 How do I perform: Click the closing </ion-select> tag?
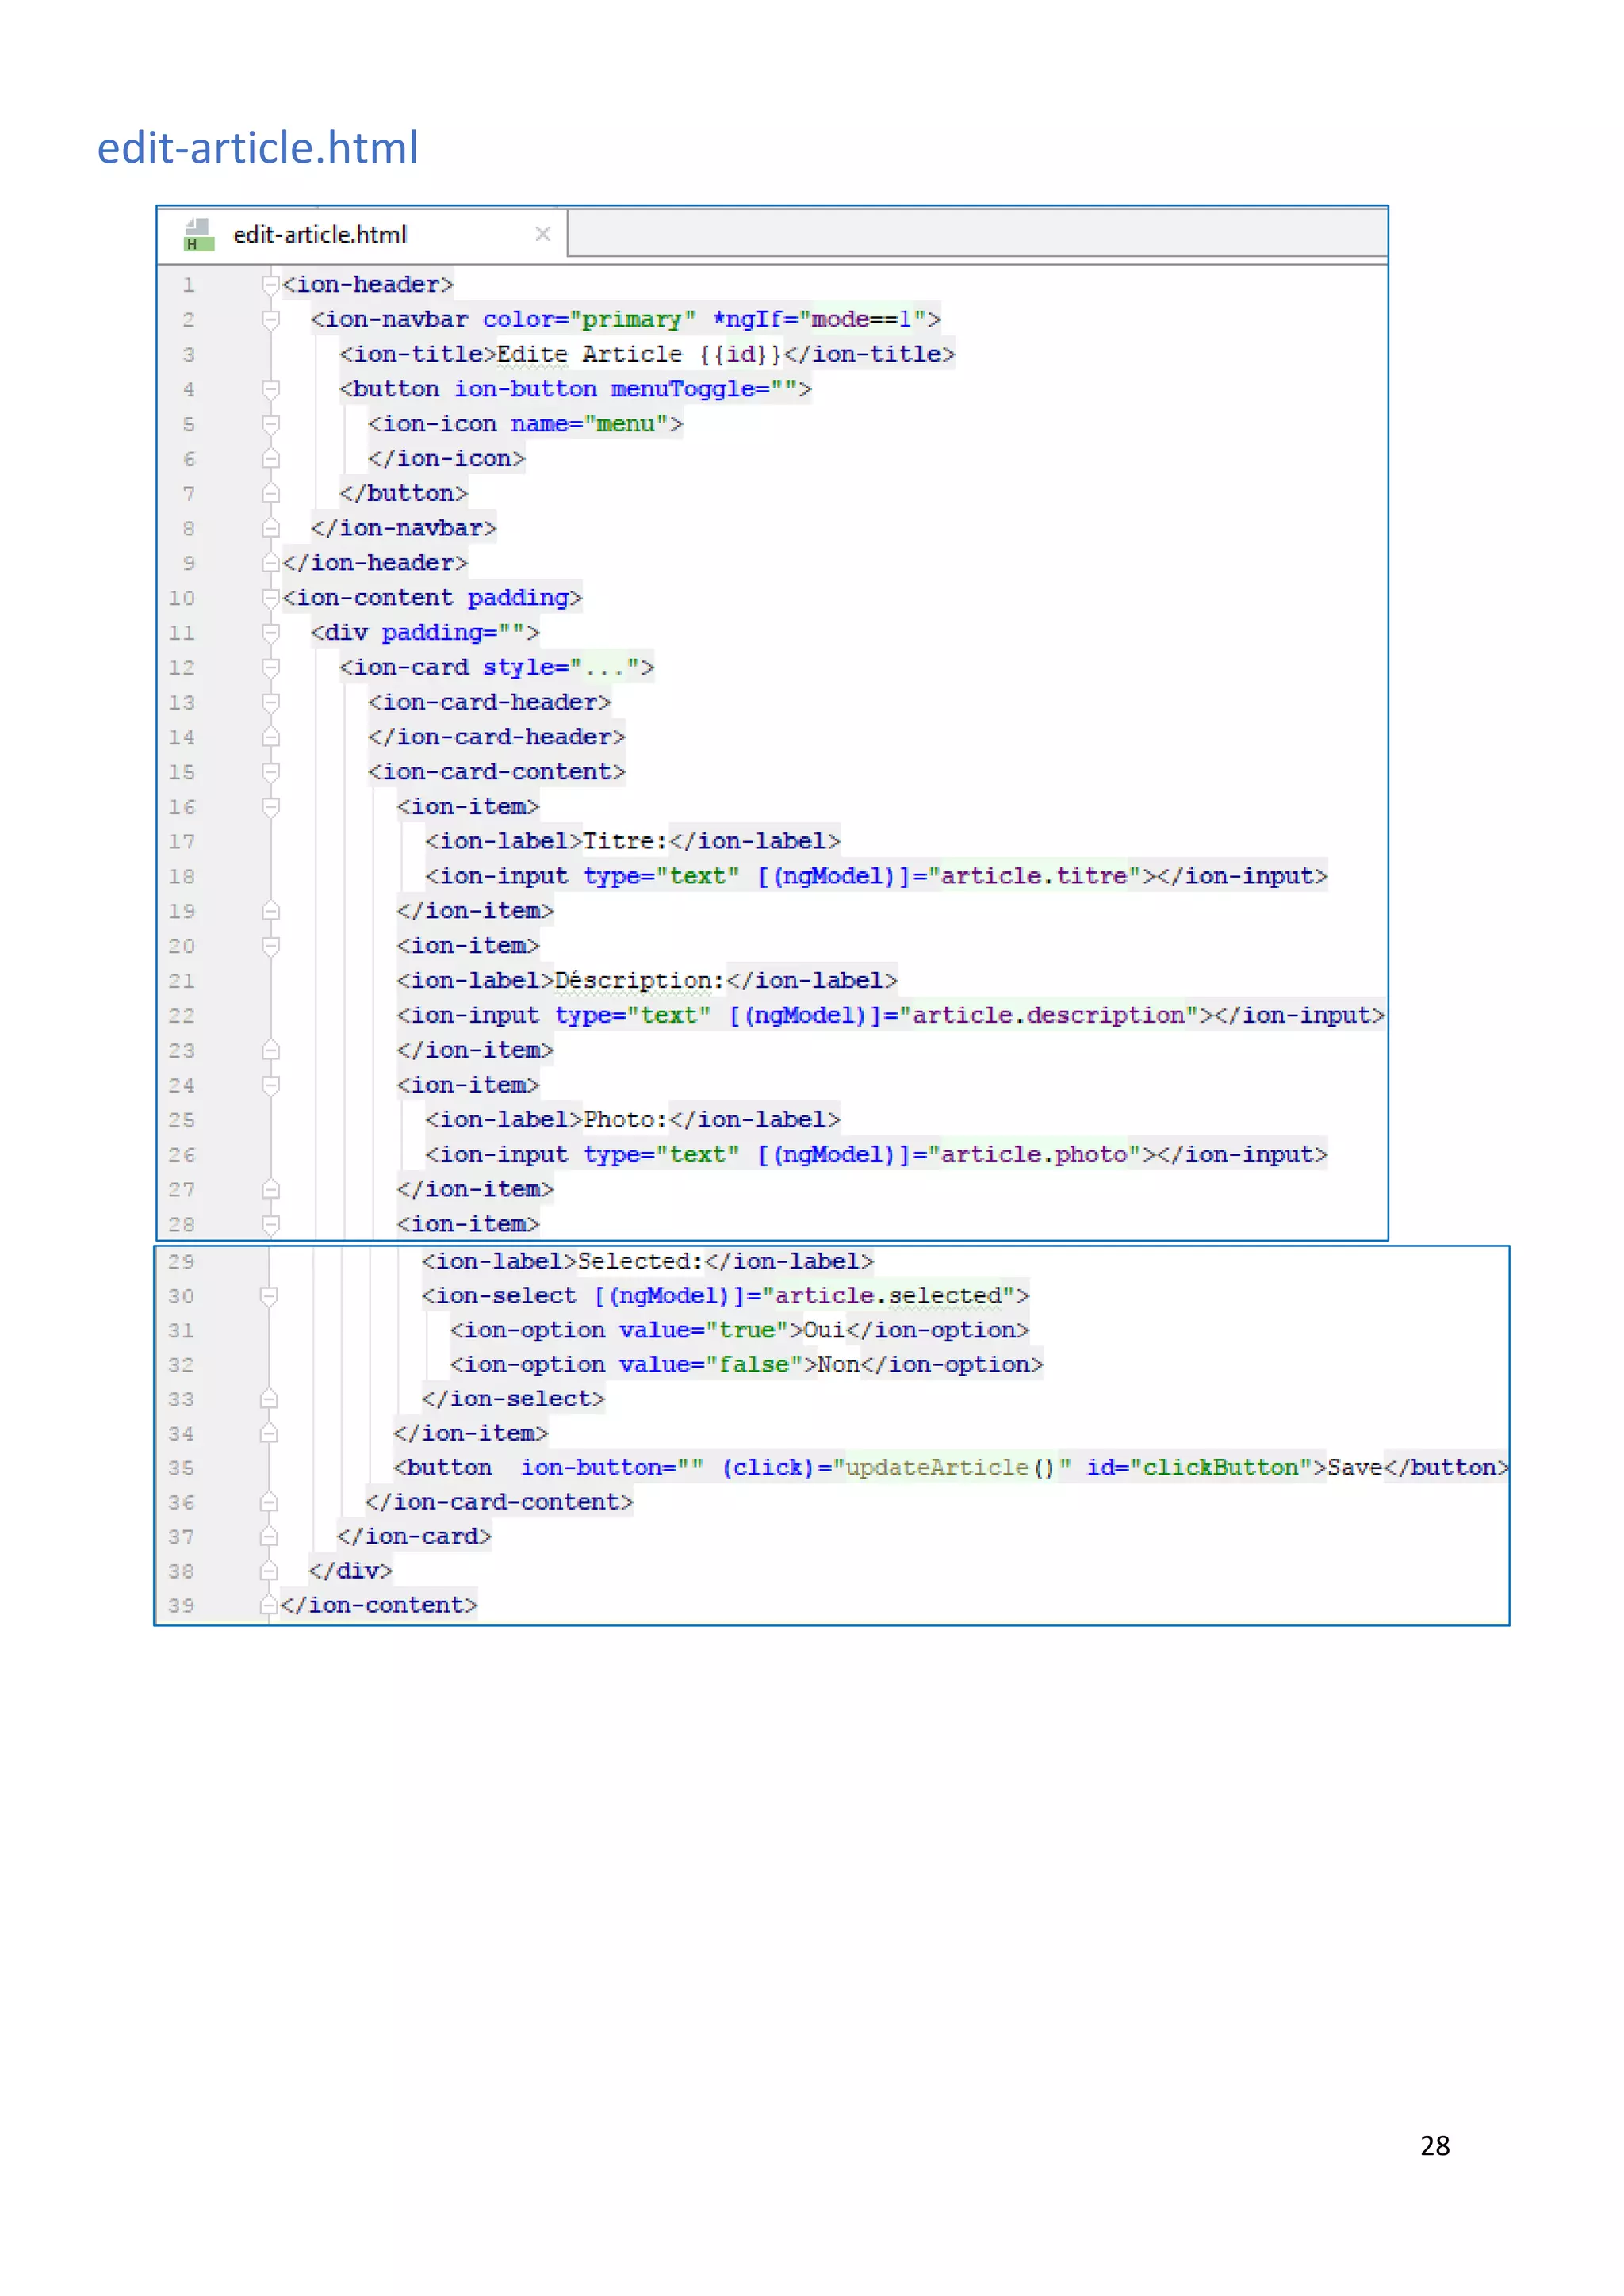pyautogui.click(x=513, y=1398)
